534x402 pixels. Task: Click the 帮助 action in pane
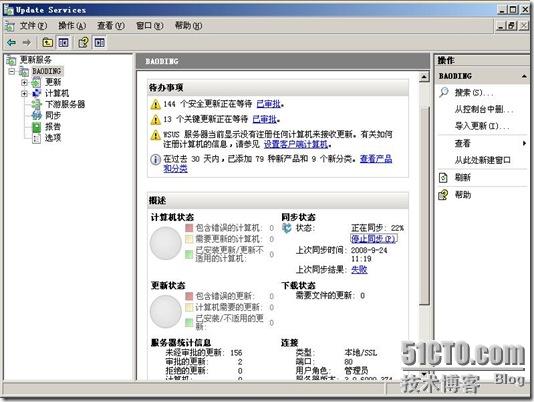pos(462,195)
